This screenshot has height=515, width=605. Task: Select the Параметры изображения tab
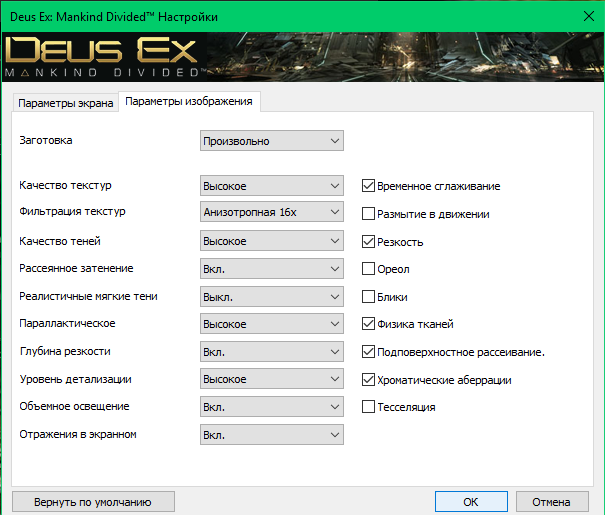click(189, 101)
